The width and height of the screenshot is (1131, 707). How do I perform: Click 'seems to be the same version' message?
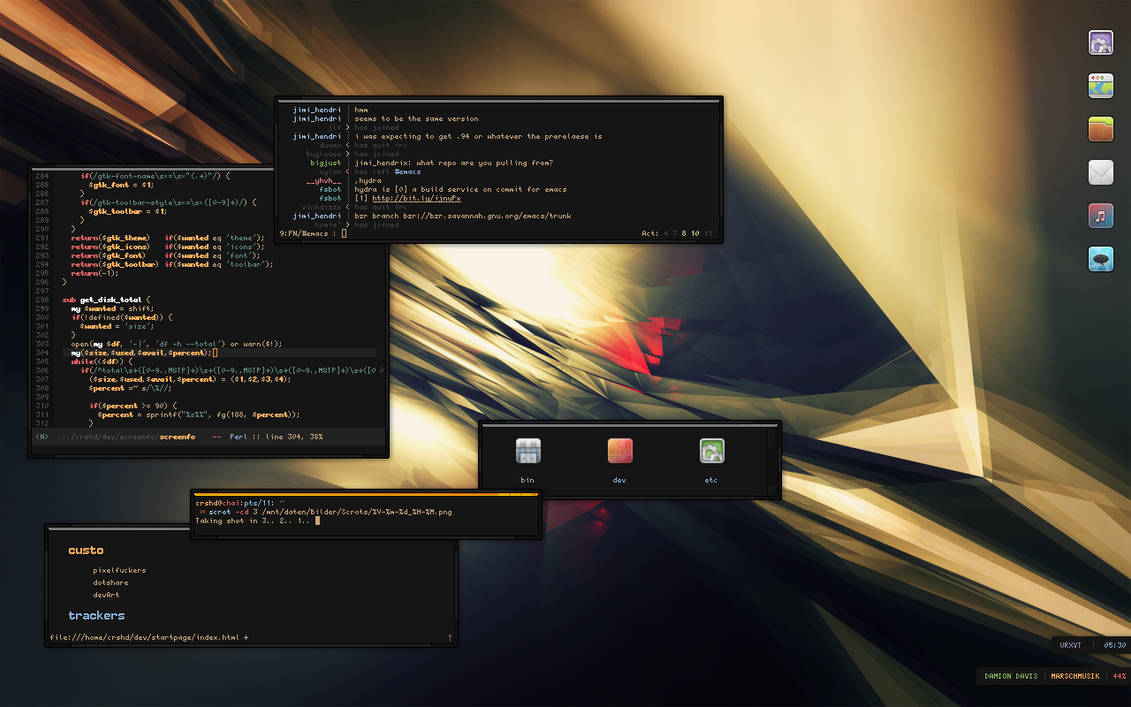pos(416,118)
